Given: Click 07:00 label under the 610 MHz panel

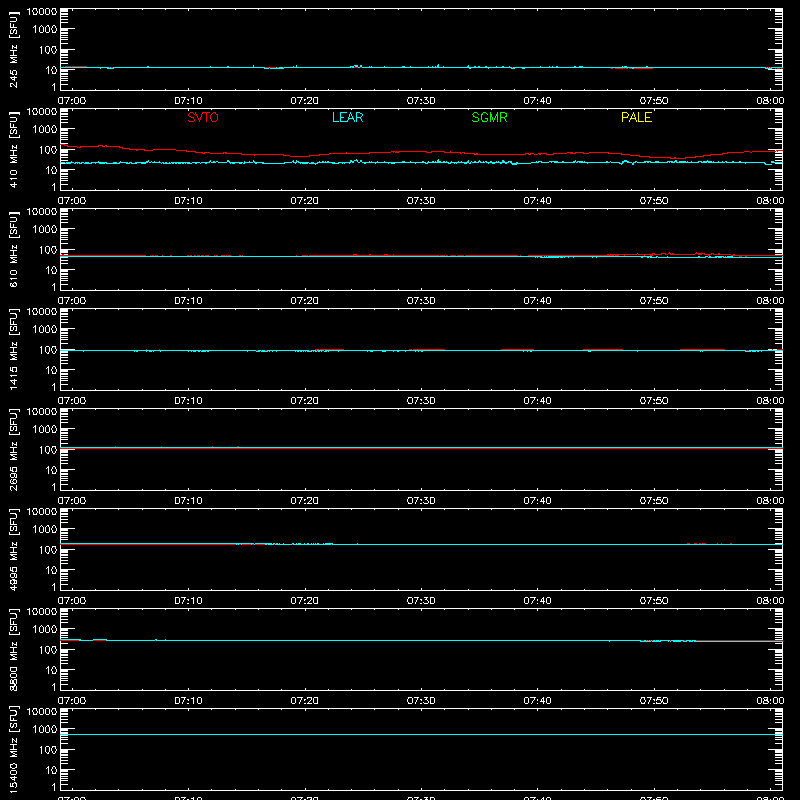Looking at the screenshot, I should pyautogui.click(x=72, y=301).
